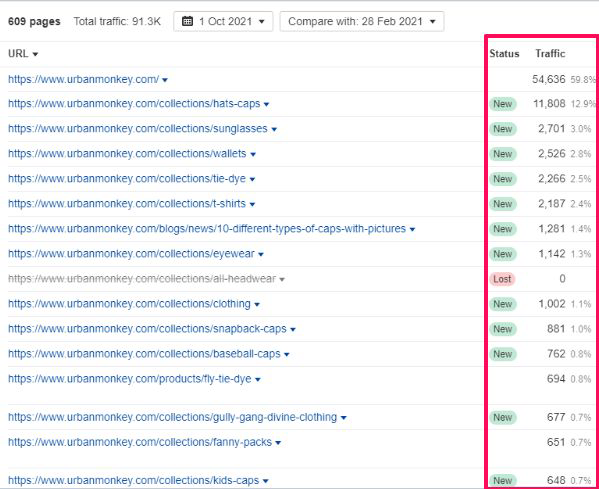The image size is (599, 489).
Task: Open the fly-tie-dye product link
Action: [x=130, y=379]
